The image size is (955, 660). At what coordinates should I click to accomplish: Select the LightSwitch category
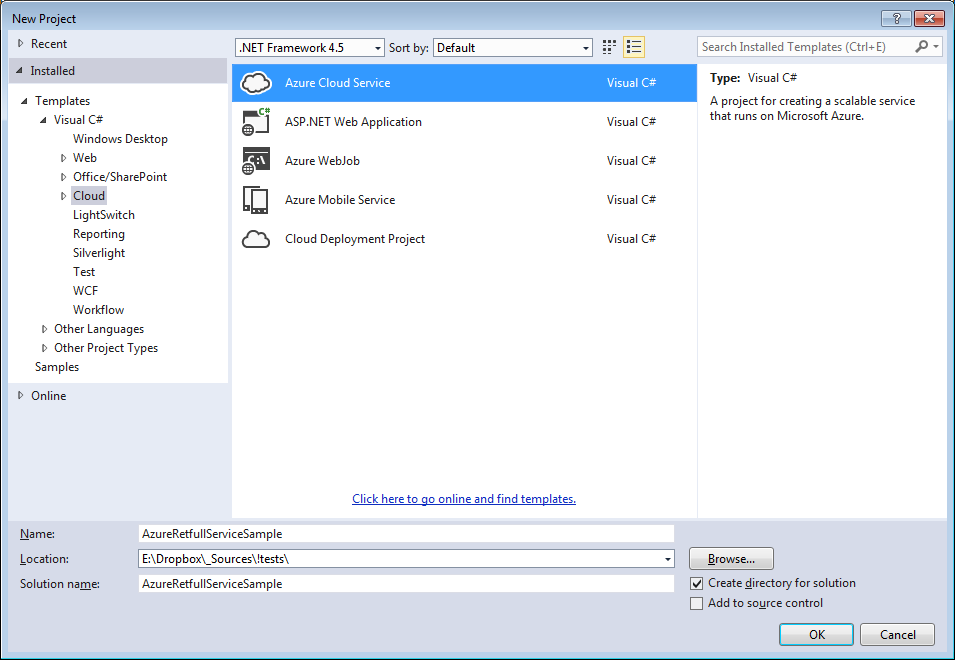click(104, 215)
